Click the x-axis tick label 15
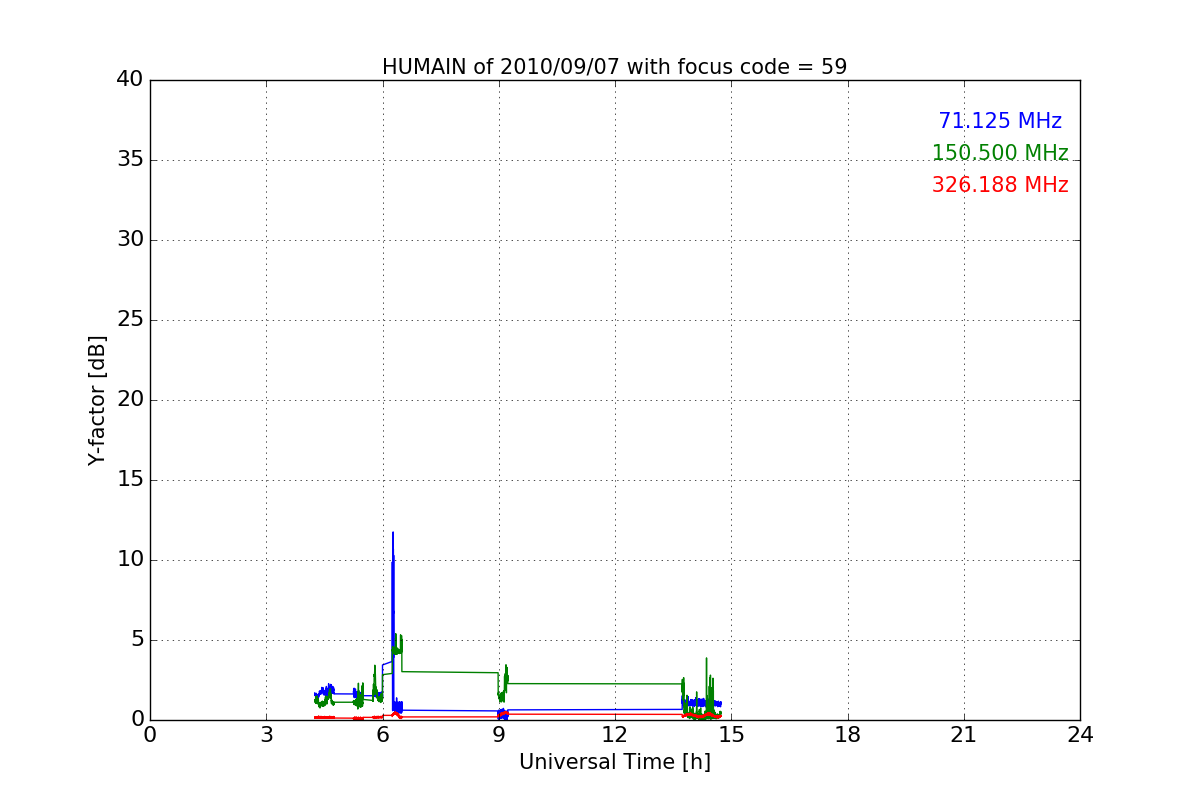1200x800 pixels. pos(731,735)
